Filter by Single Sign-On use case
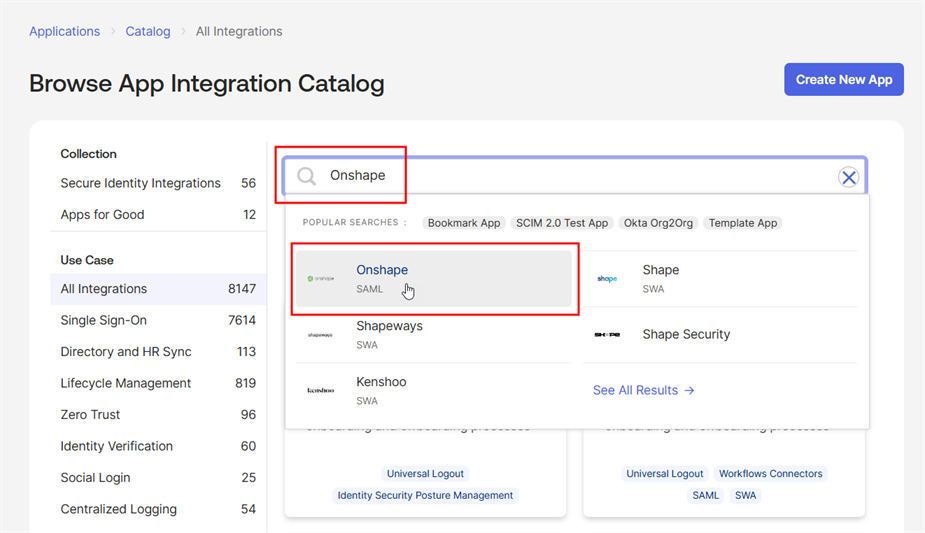The height and width of the screenshot is (533, 925). point(104,320)
